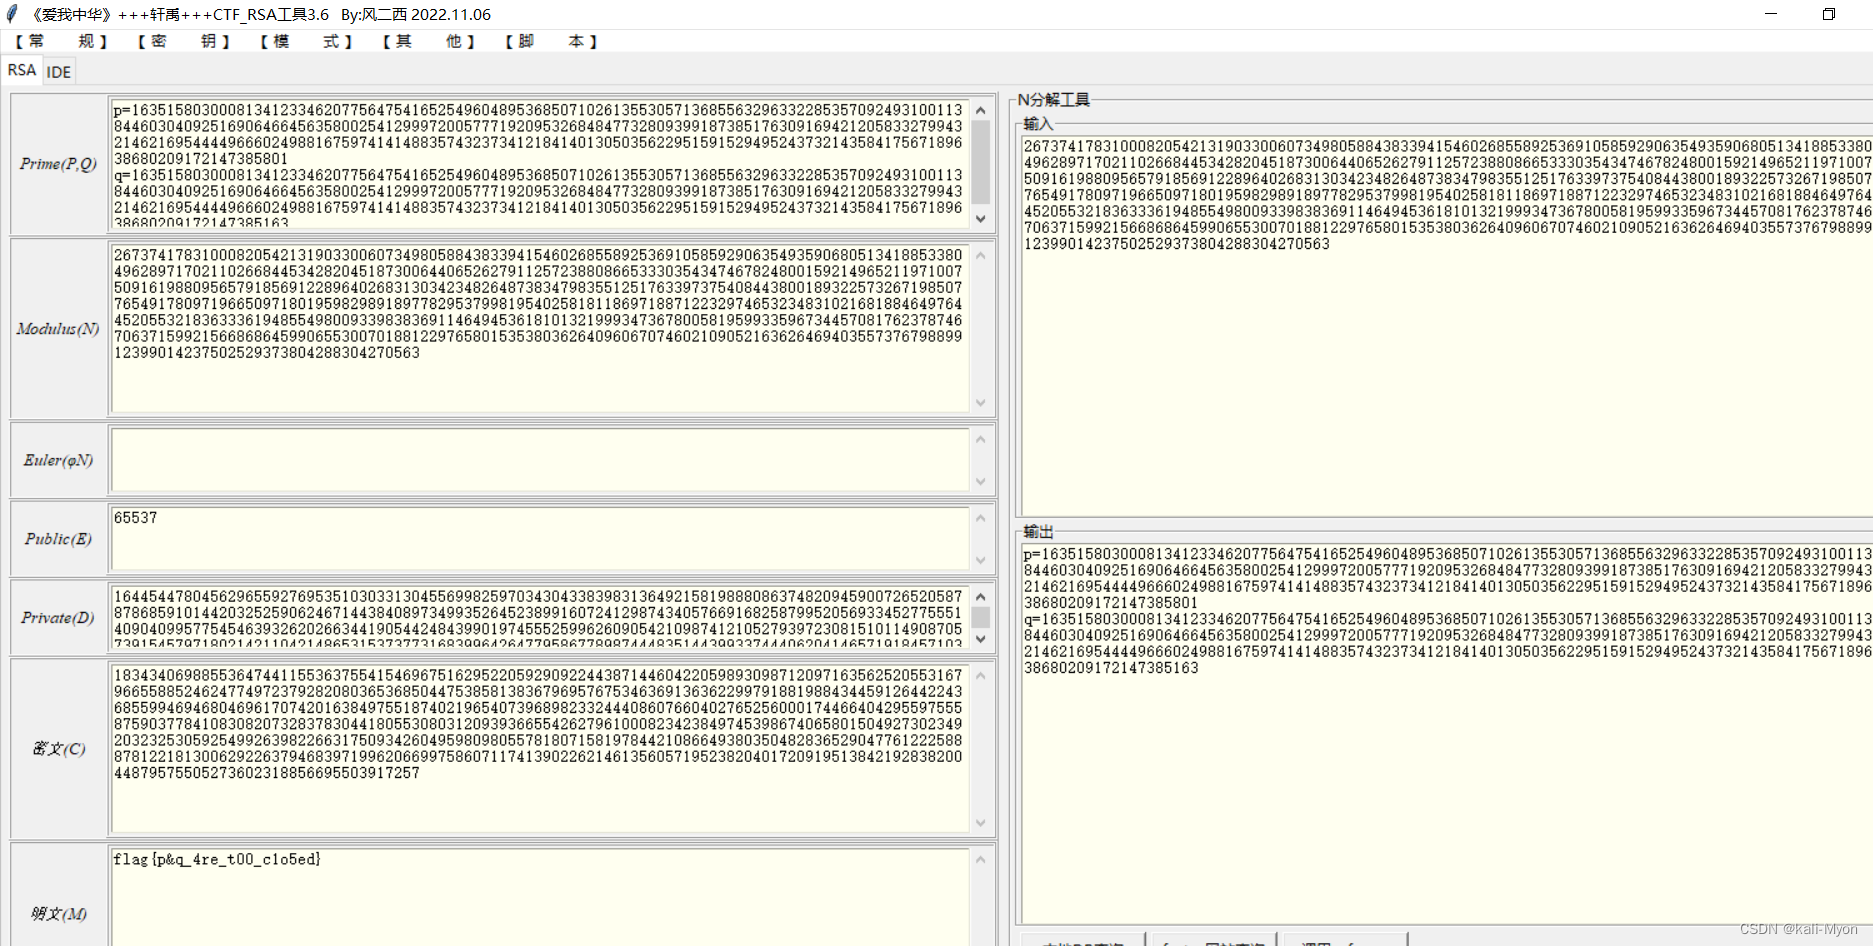Image resolution: width=1873 pixels, height=946 pixels.
Task: Switch to the IDE tab
Action: [x=59, y=72]
